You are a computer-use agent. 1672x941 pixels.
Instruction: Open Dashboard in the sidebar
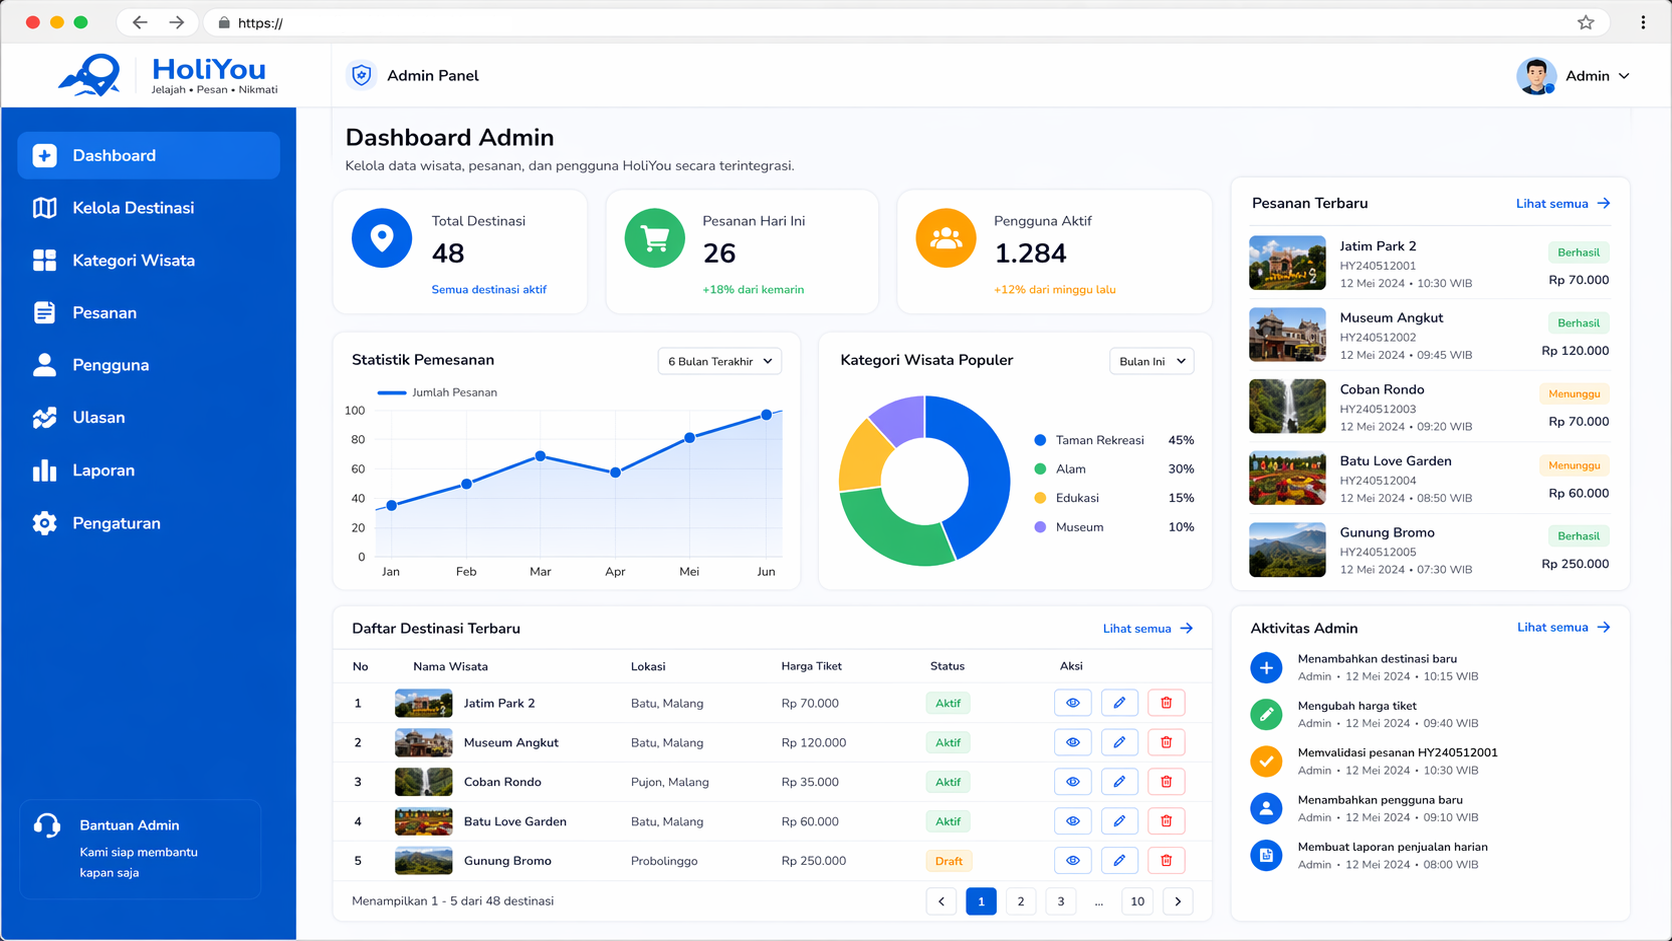coord(149,155)
